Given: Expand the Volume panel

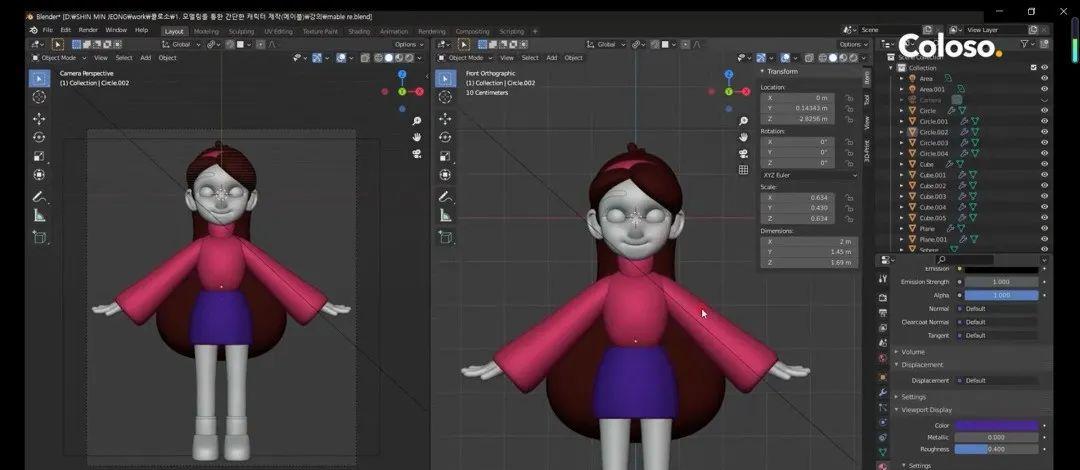Looking at the screenshot, I should click(914, 351).
